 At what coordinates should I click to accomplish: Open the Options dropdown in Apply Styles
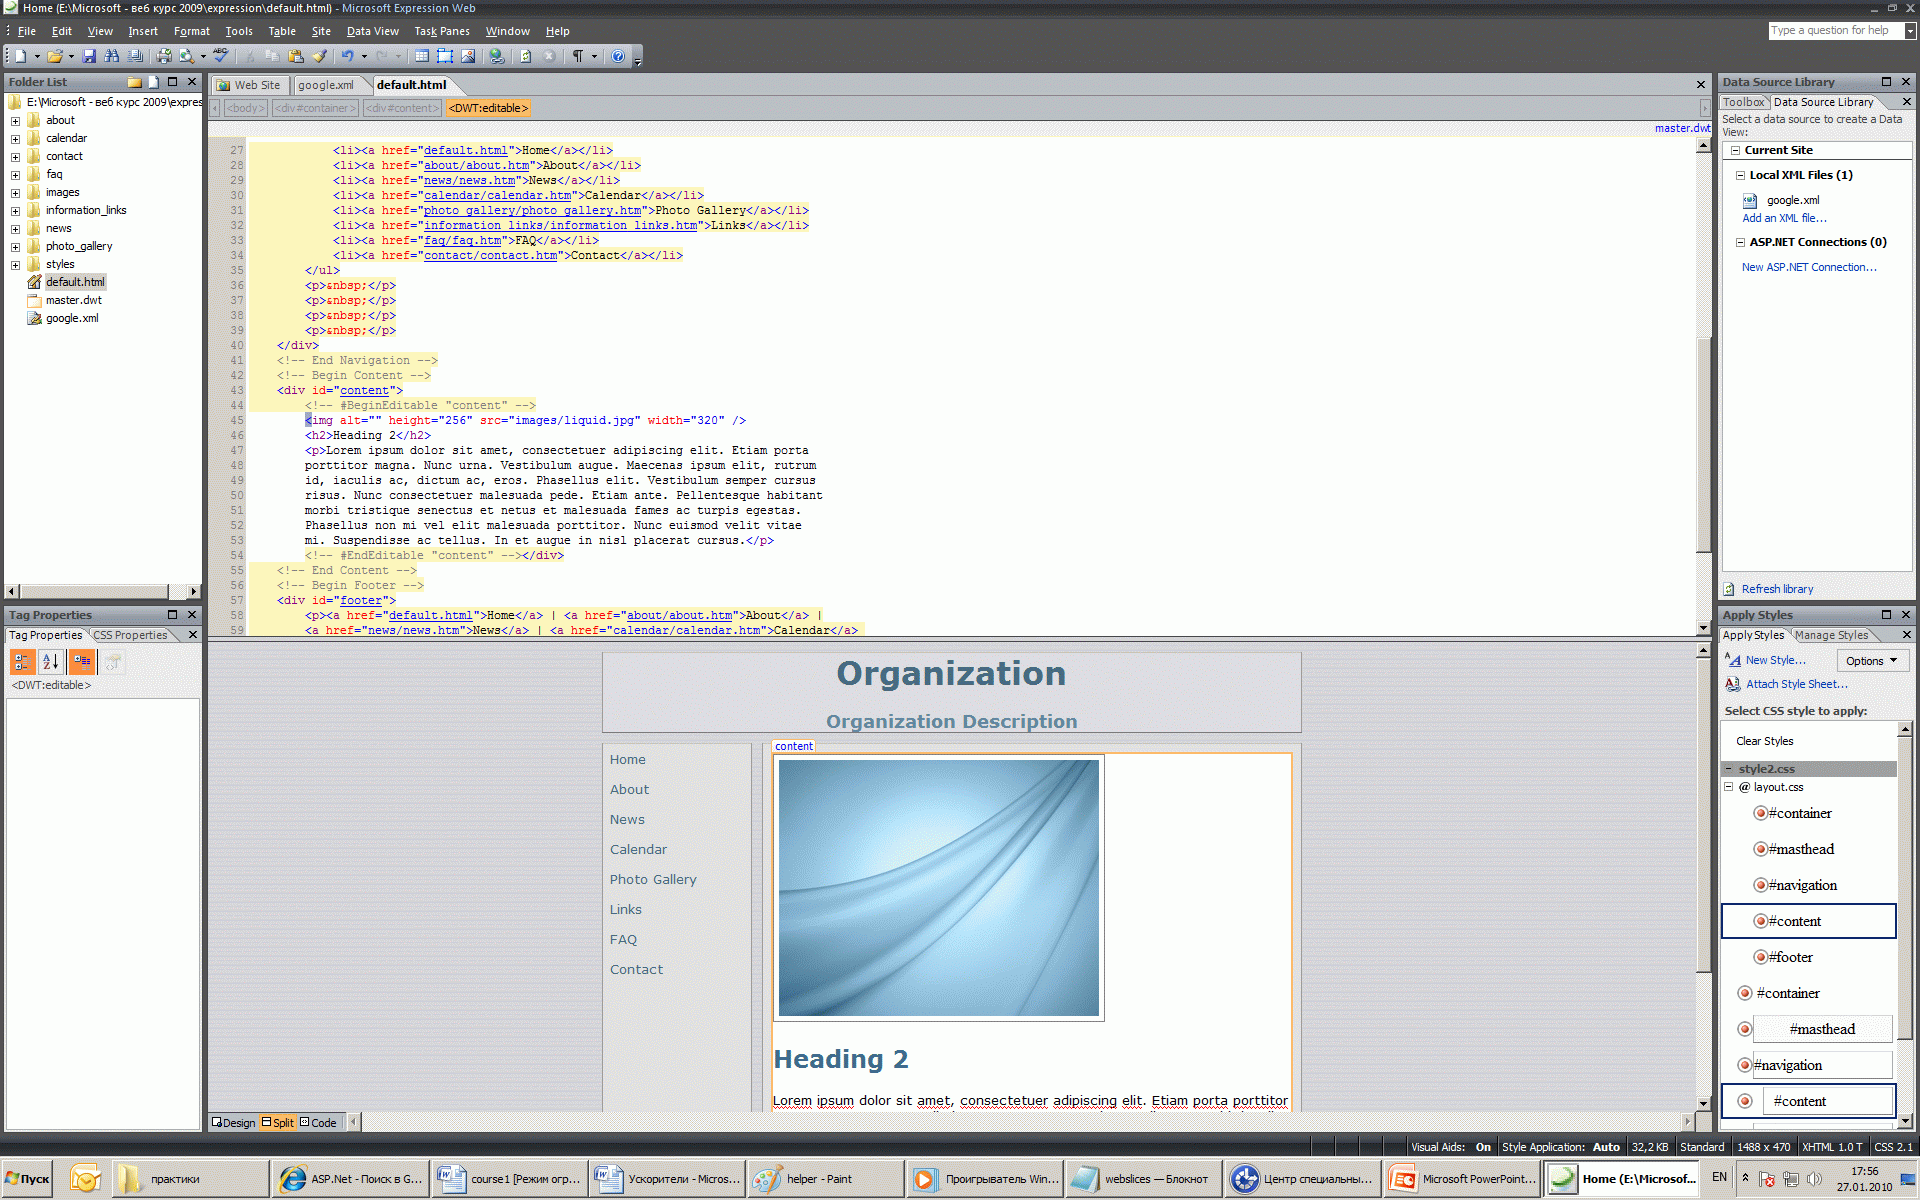click(1872, 661)
